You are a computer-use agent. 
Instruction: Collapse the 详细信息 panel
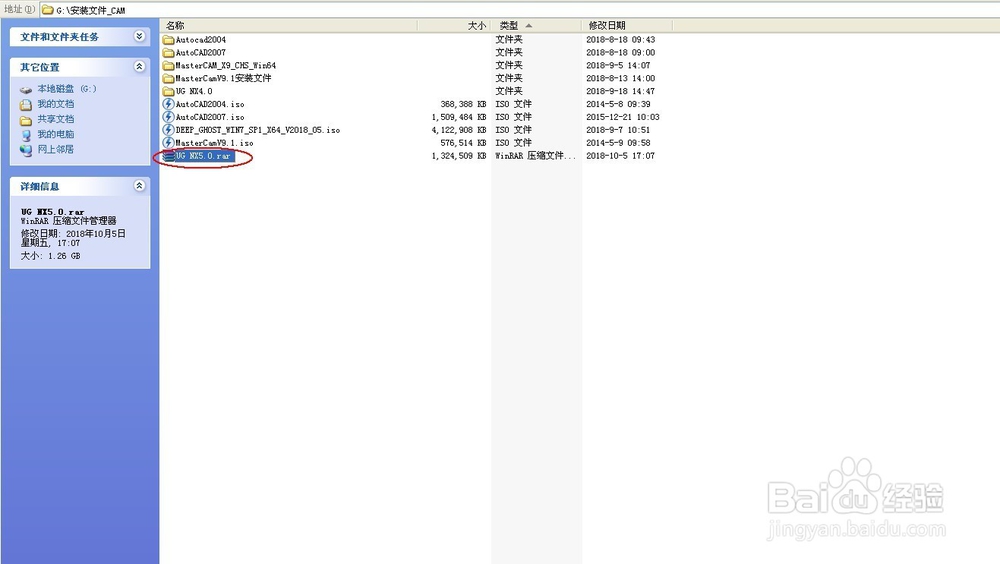pos(139,186)
